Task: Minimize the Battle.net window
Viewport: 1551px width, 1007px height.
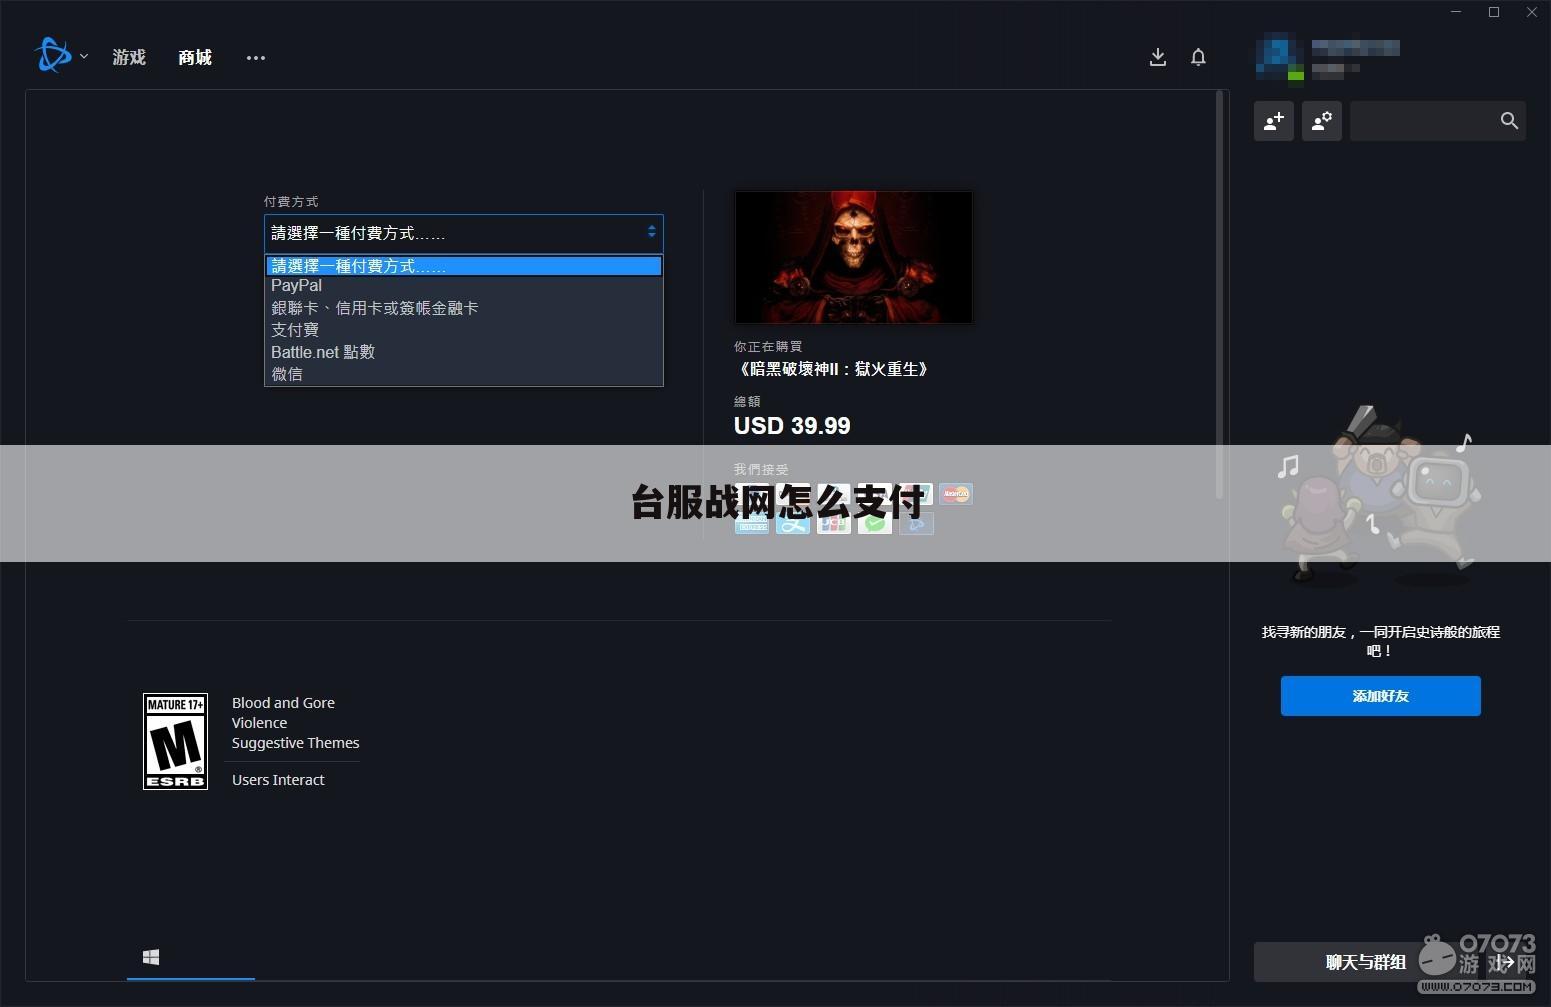Action: [x=1457, y=12]
